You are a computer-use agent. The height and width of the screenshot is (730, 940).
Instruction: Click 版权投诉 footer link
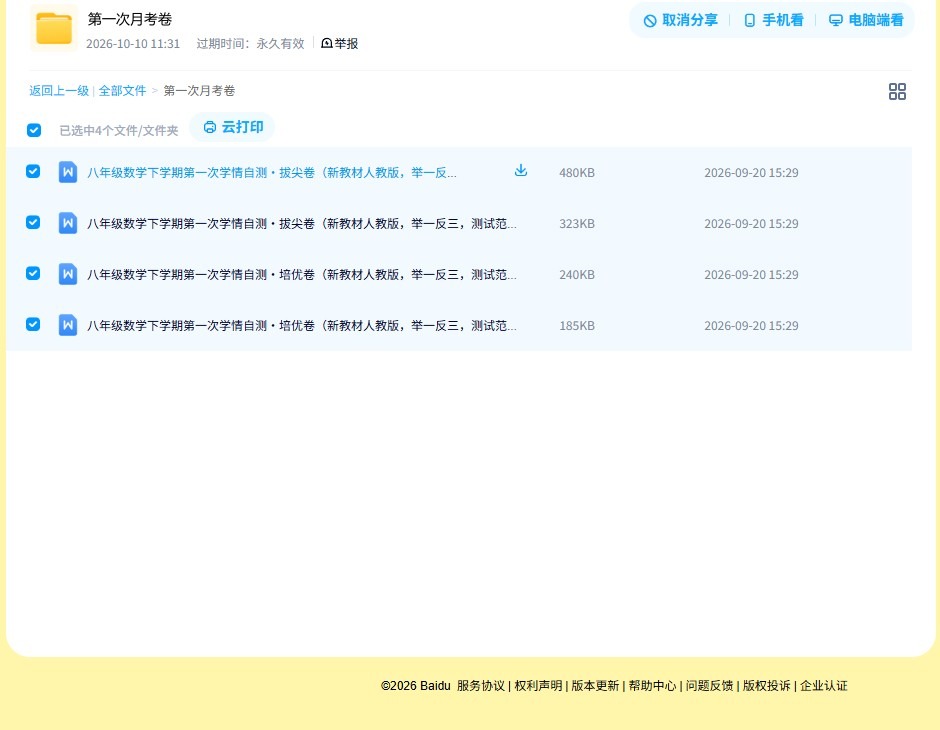click(x=766, y=686)
